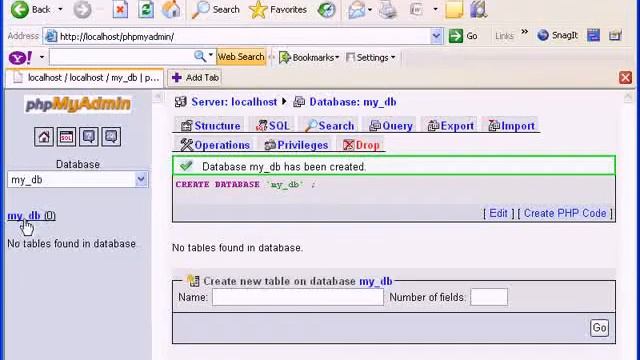
Task: Open the Operations tab
Action: point(215,145)
